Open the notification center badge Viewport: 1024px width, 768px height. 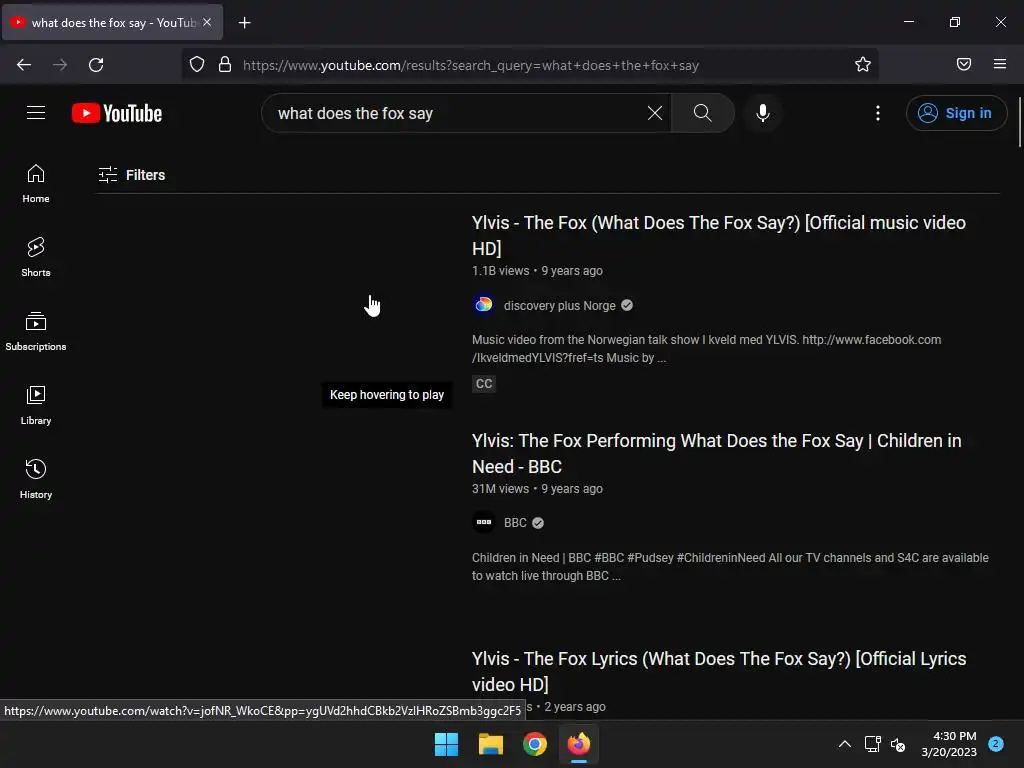pyautogui.click(x=996, y=744)
